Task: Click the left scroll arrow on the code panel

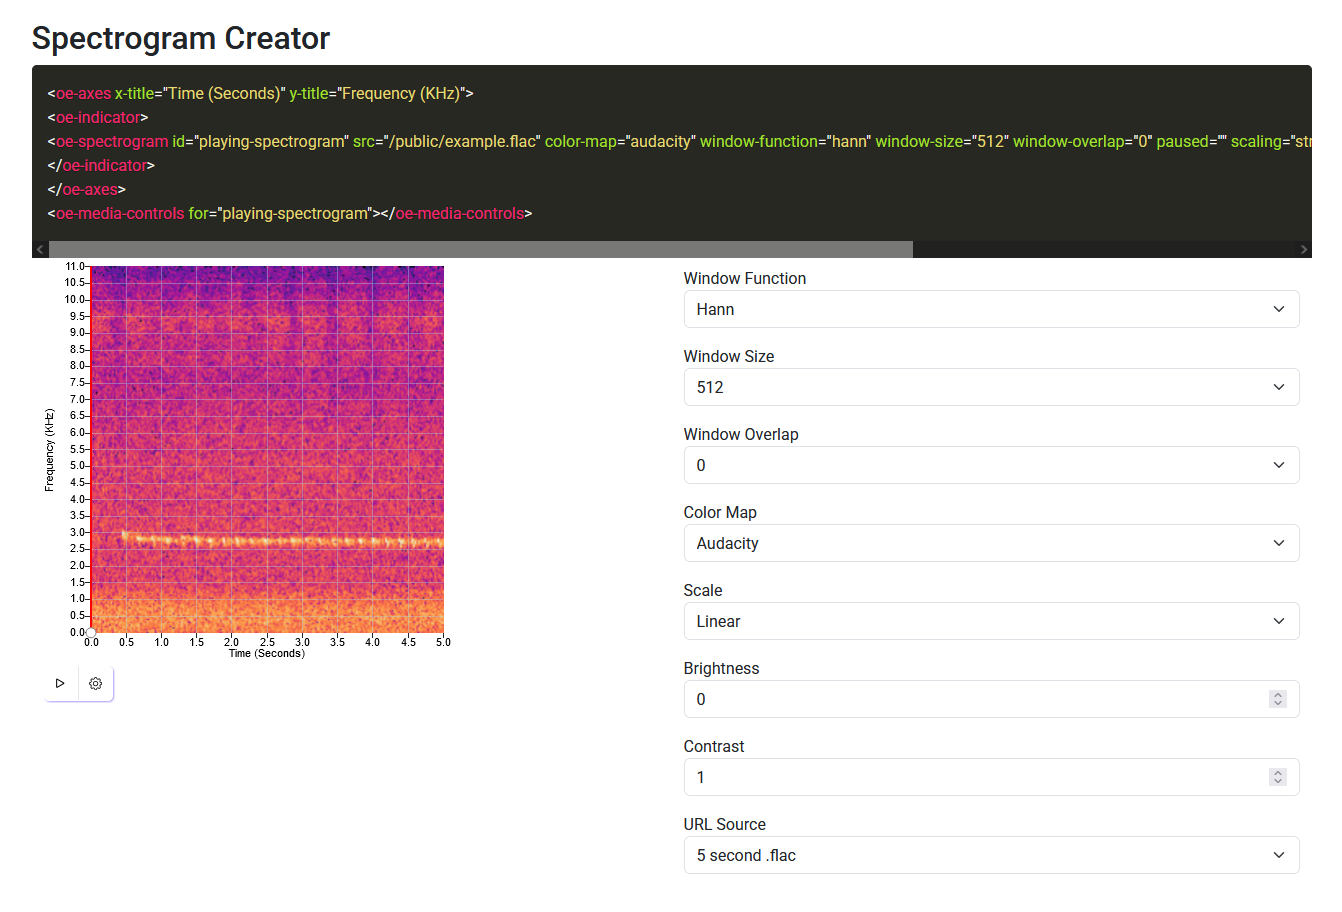Action: coord(39,248)
